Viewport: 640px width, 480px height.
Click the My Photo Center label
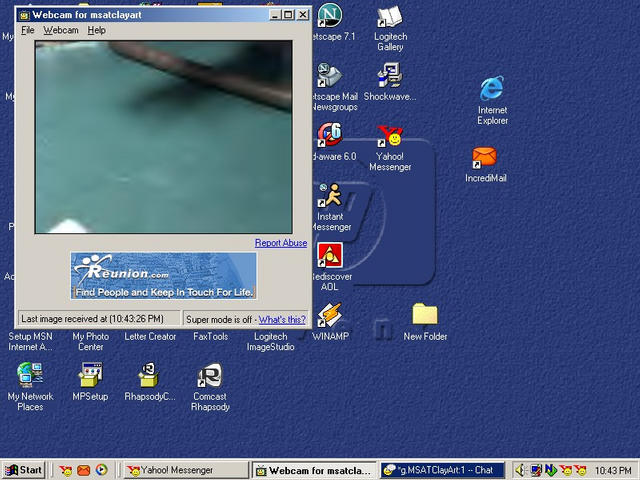click(x=91, y=342)
